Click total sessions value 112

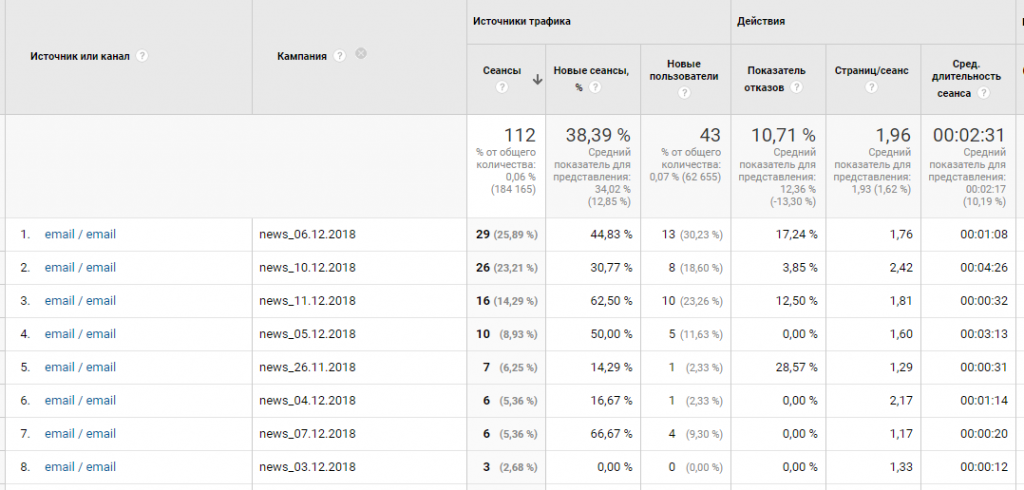519,135
